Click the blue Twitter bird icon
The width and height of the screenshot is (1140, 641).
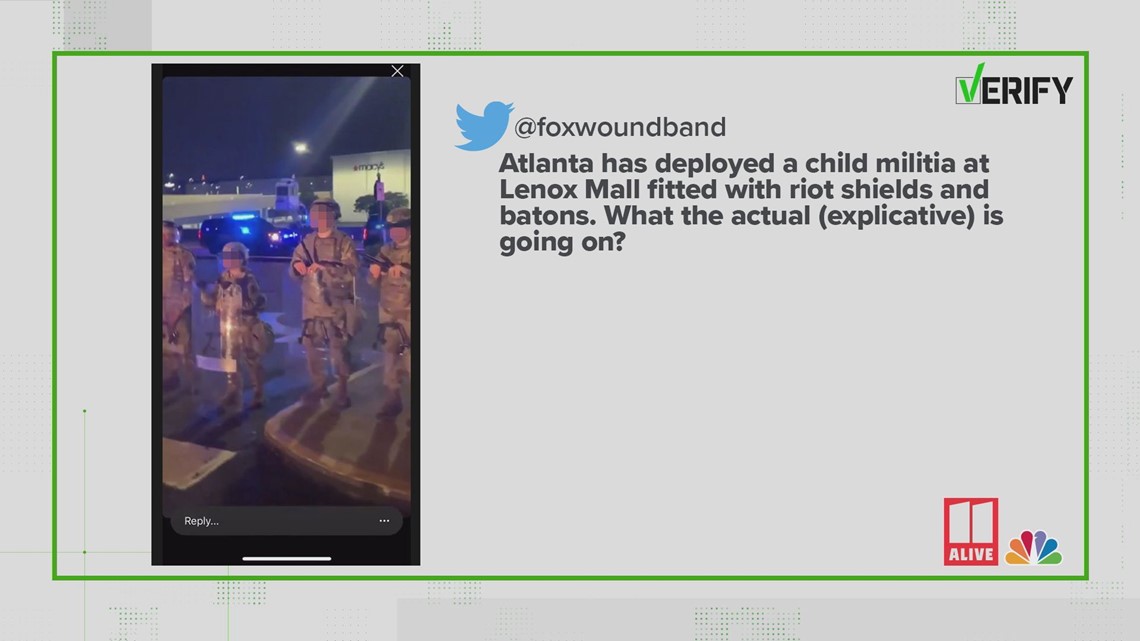tap(483, 125)
